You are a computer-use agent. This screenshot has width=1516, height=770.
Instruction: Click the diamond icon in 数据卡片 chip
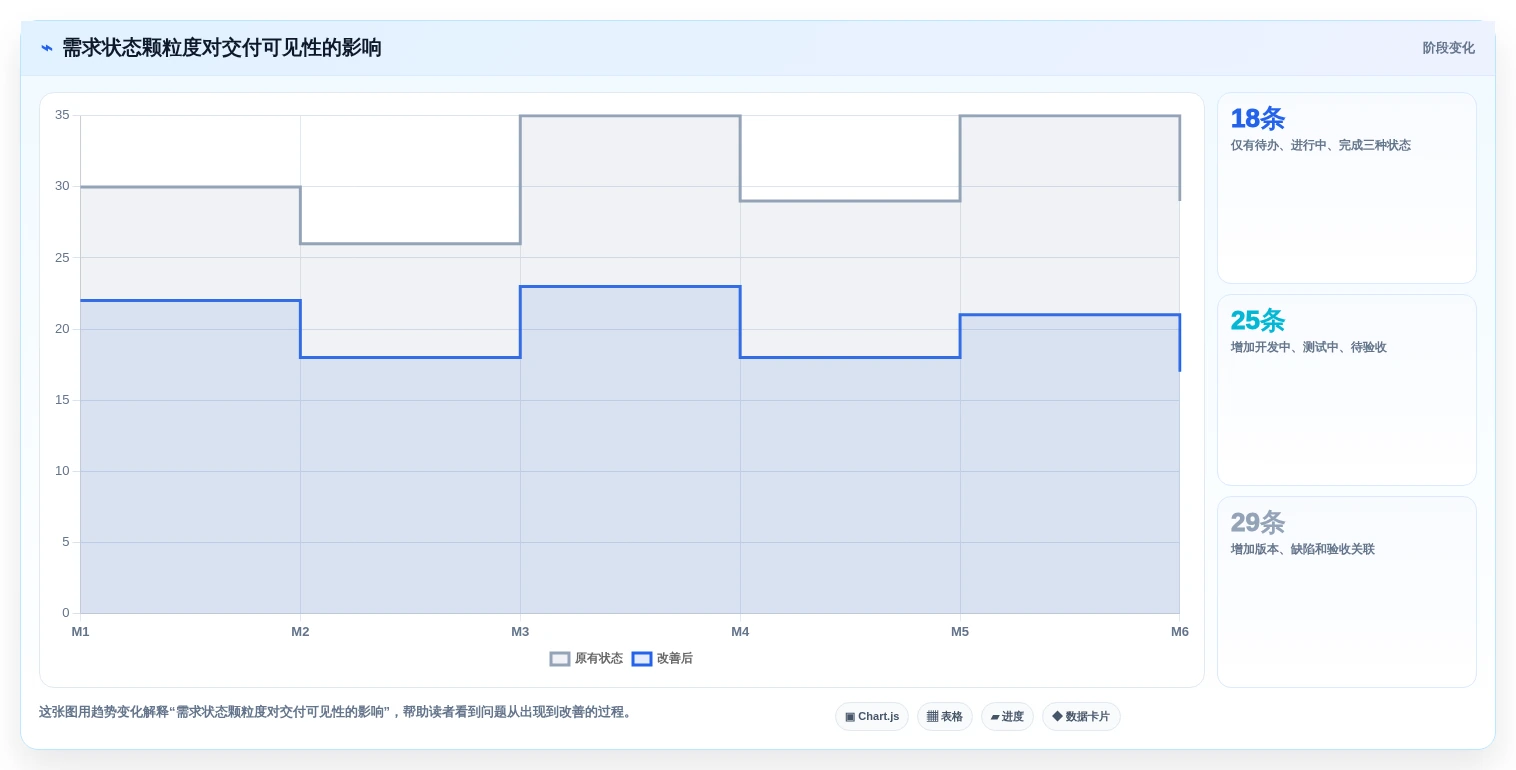[x=1057, y=716]
